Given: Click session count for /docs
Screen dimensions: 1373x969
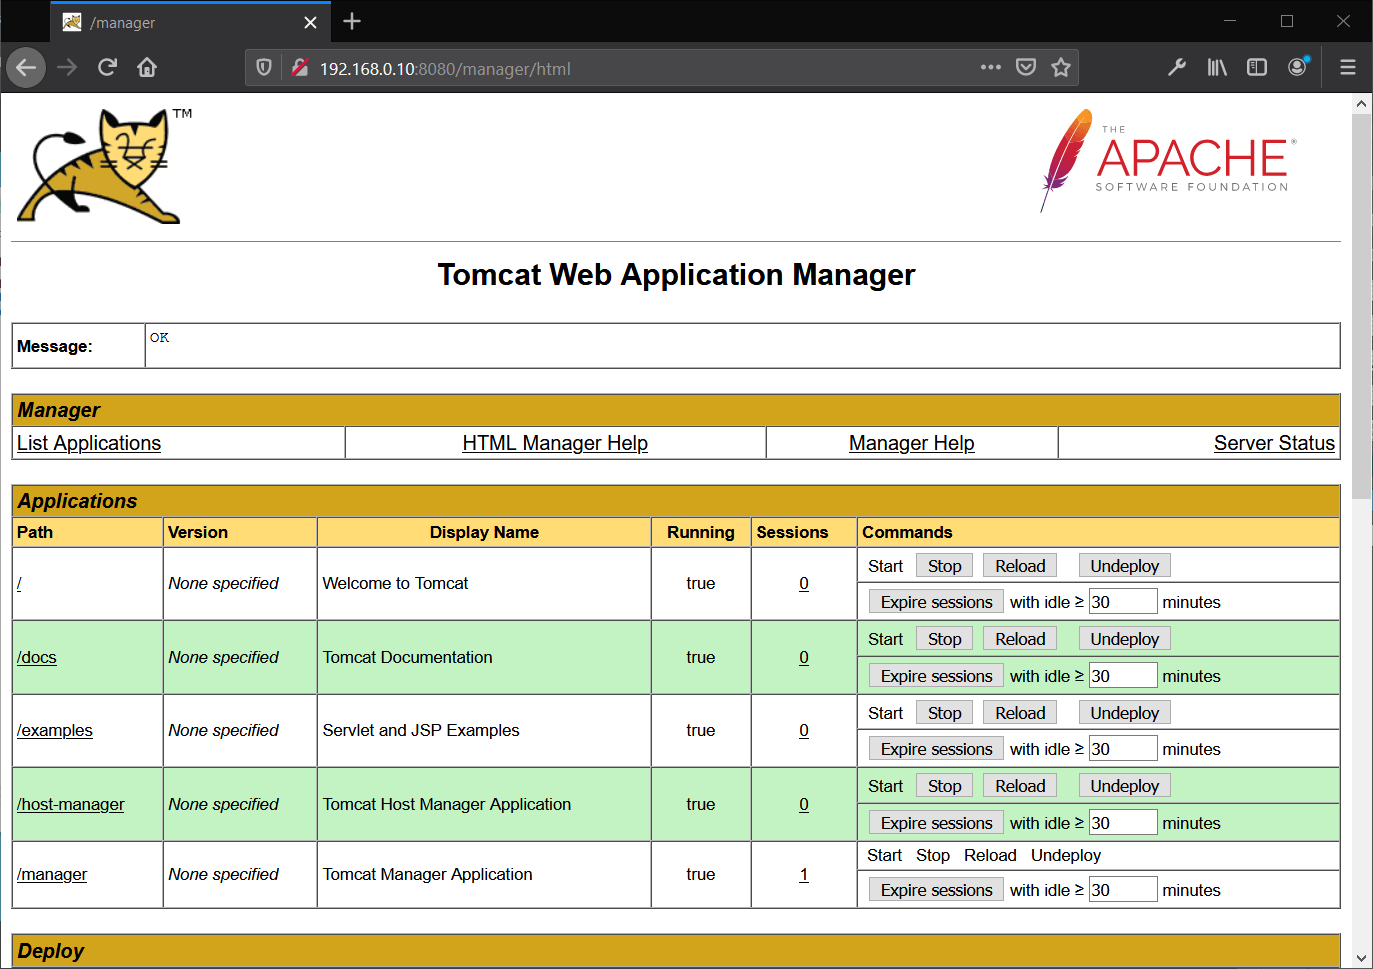Looking at the screenshot, I should pos(804,657).
